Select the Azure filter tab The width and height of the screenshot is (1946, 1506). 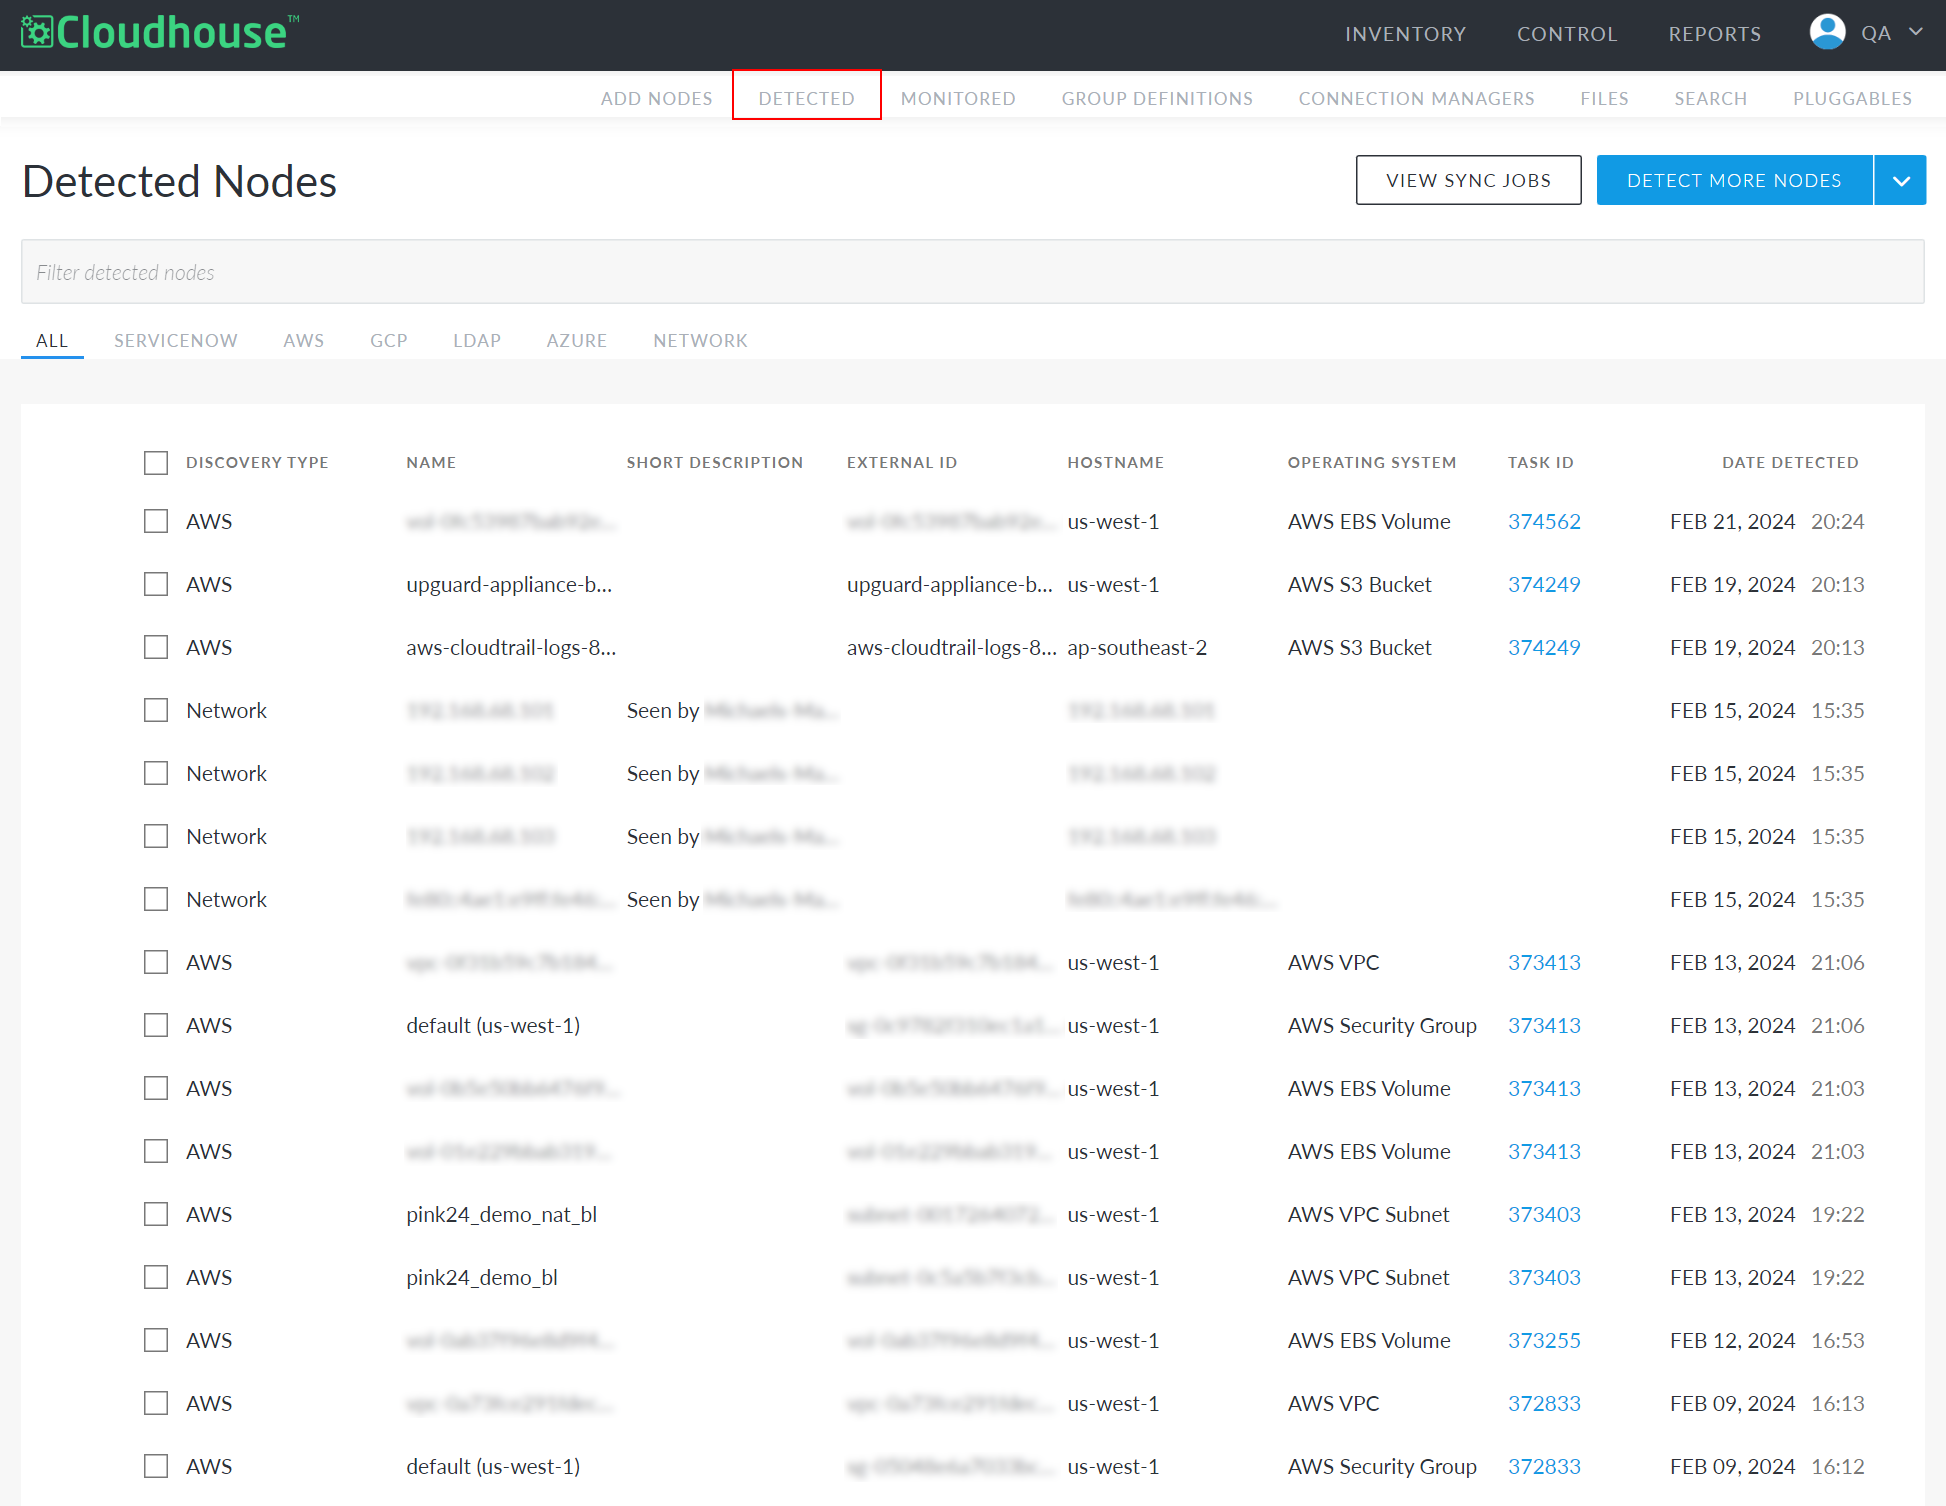(577, 340)
